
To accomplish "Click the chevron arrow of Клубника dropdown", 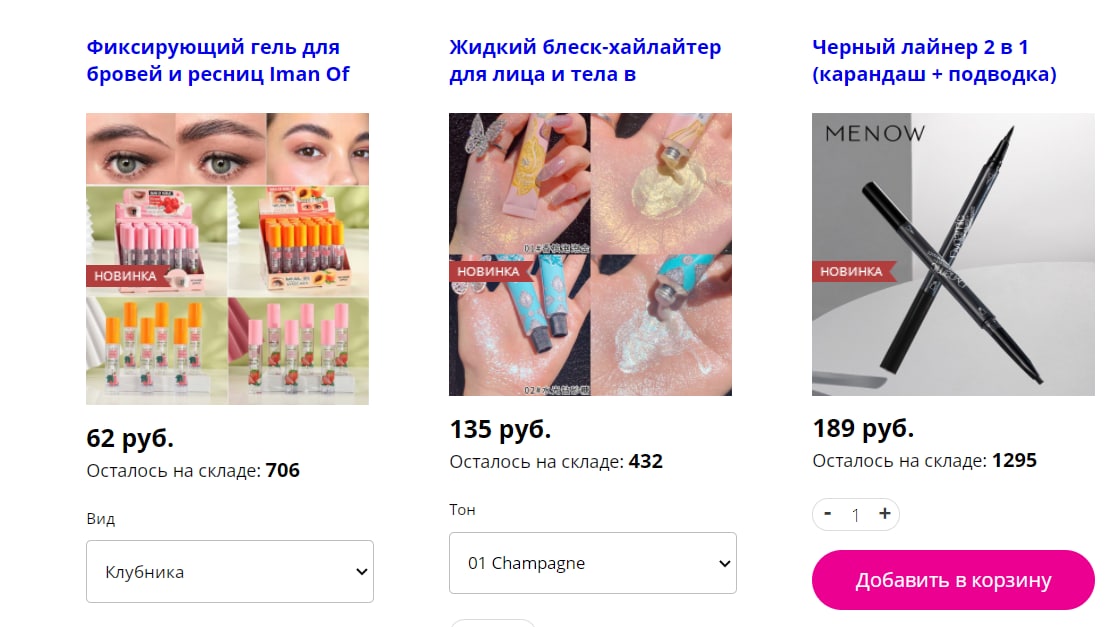I will [361, 572].
